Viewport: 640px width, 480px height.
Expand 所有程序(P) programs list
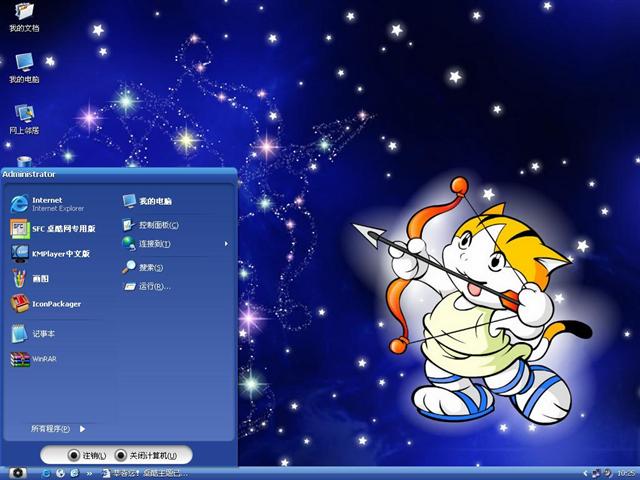(x=58, y=429)
